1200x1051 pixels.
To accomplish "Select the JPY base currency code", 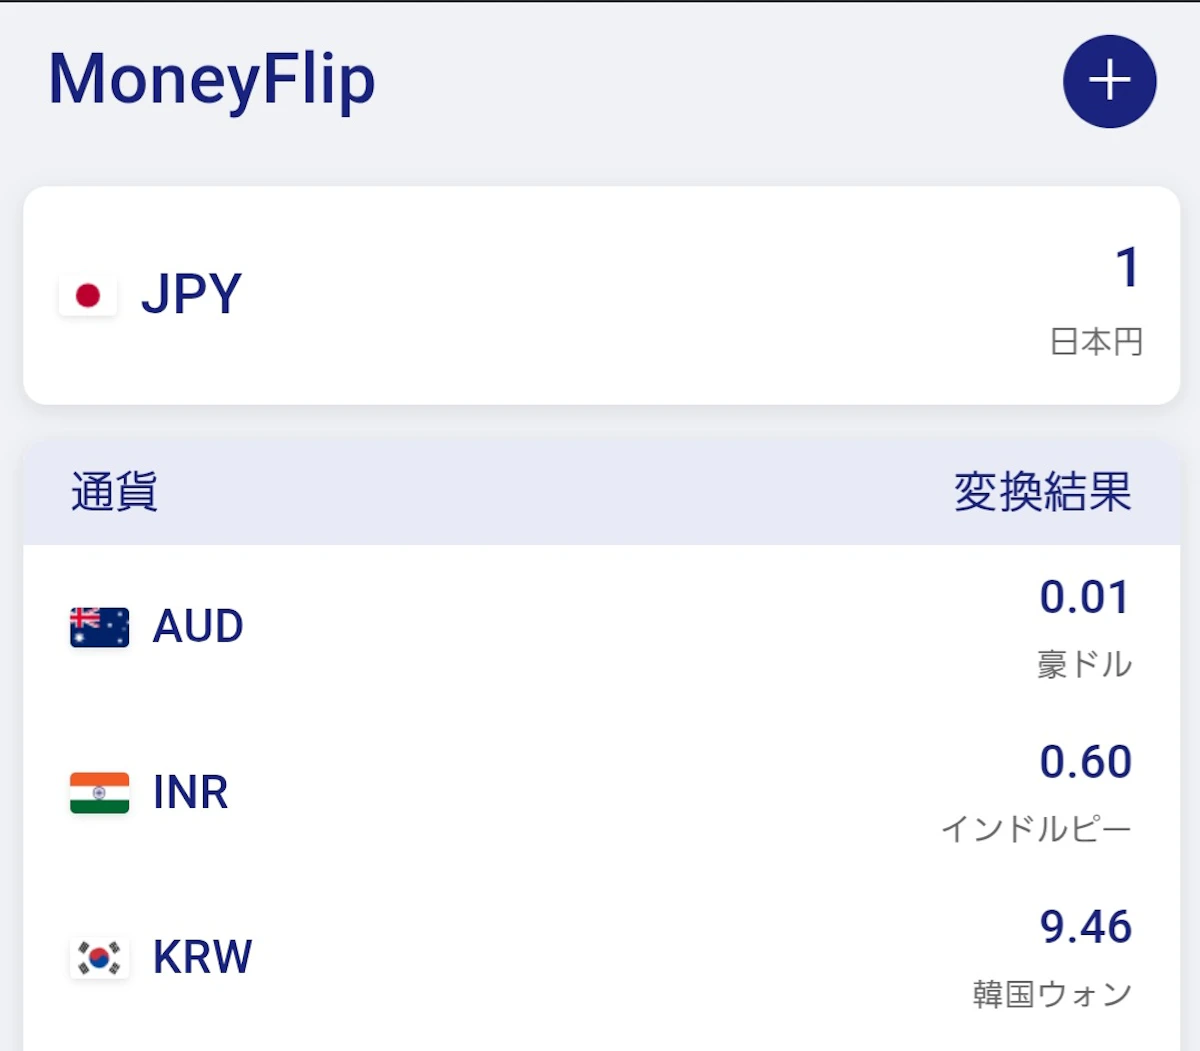I will point(192,294).
